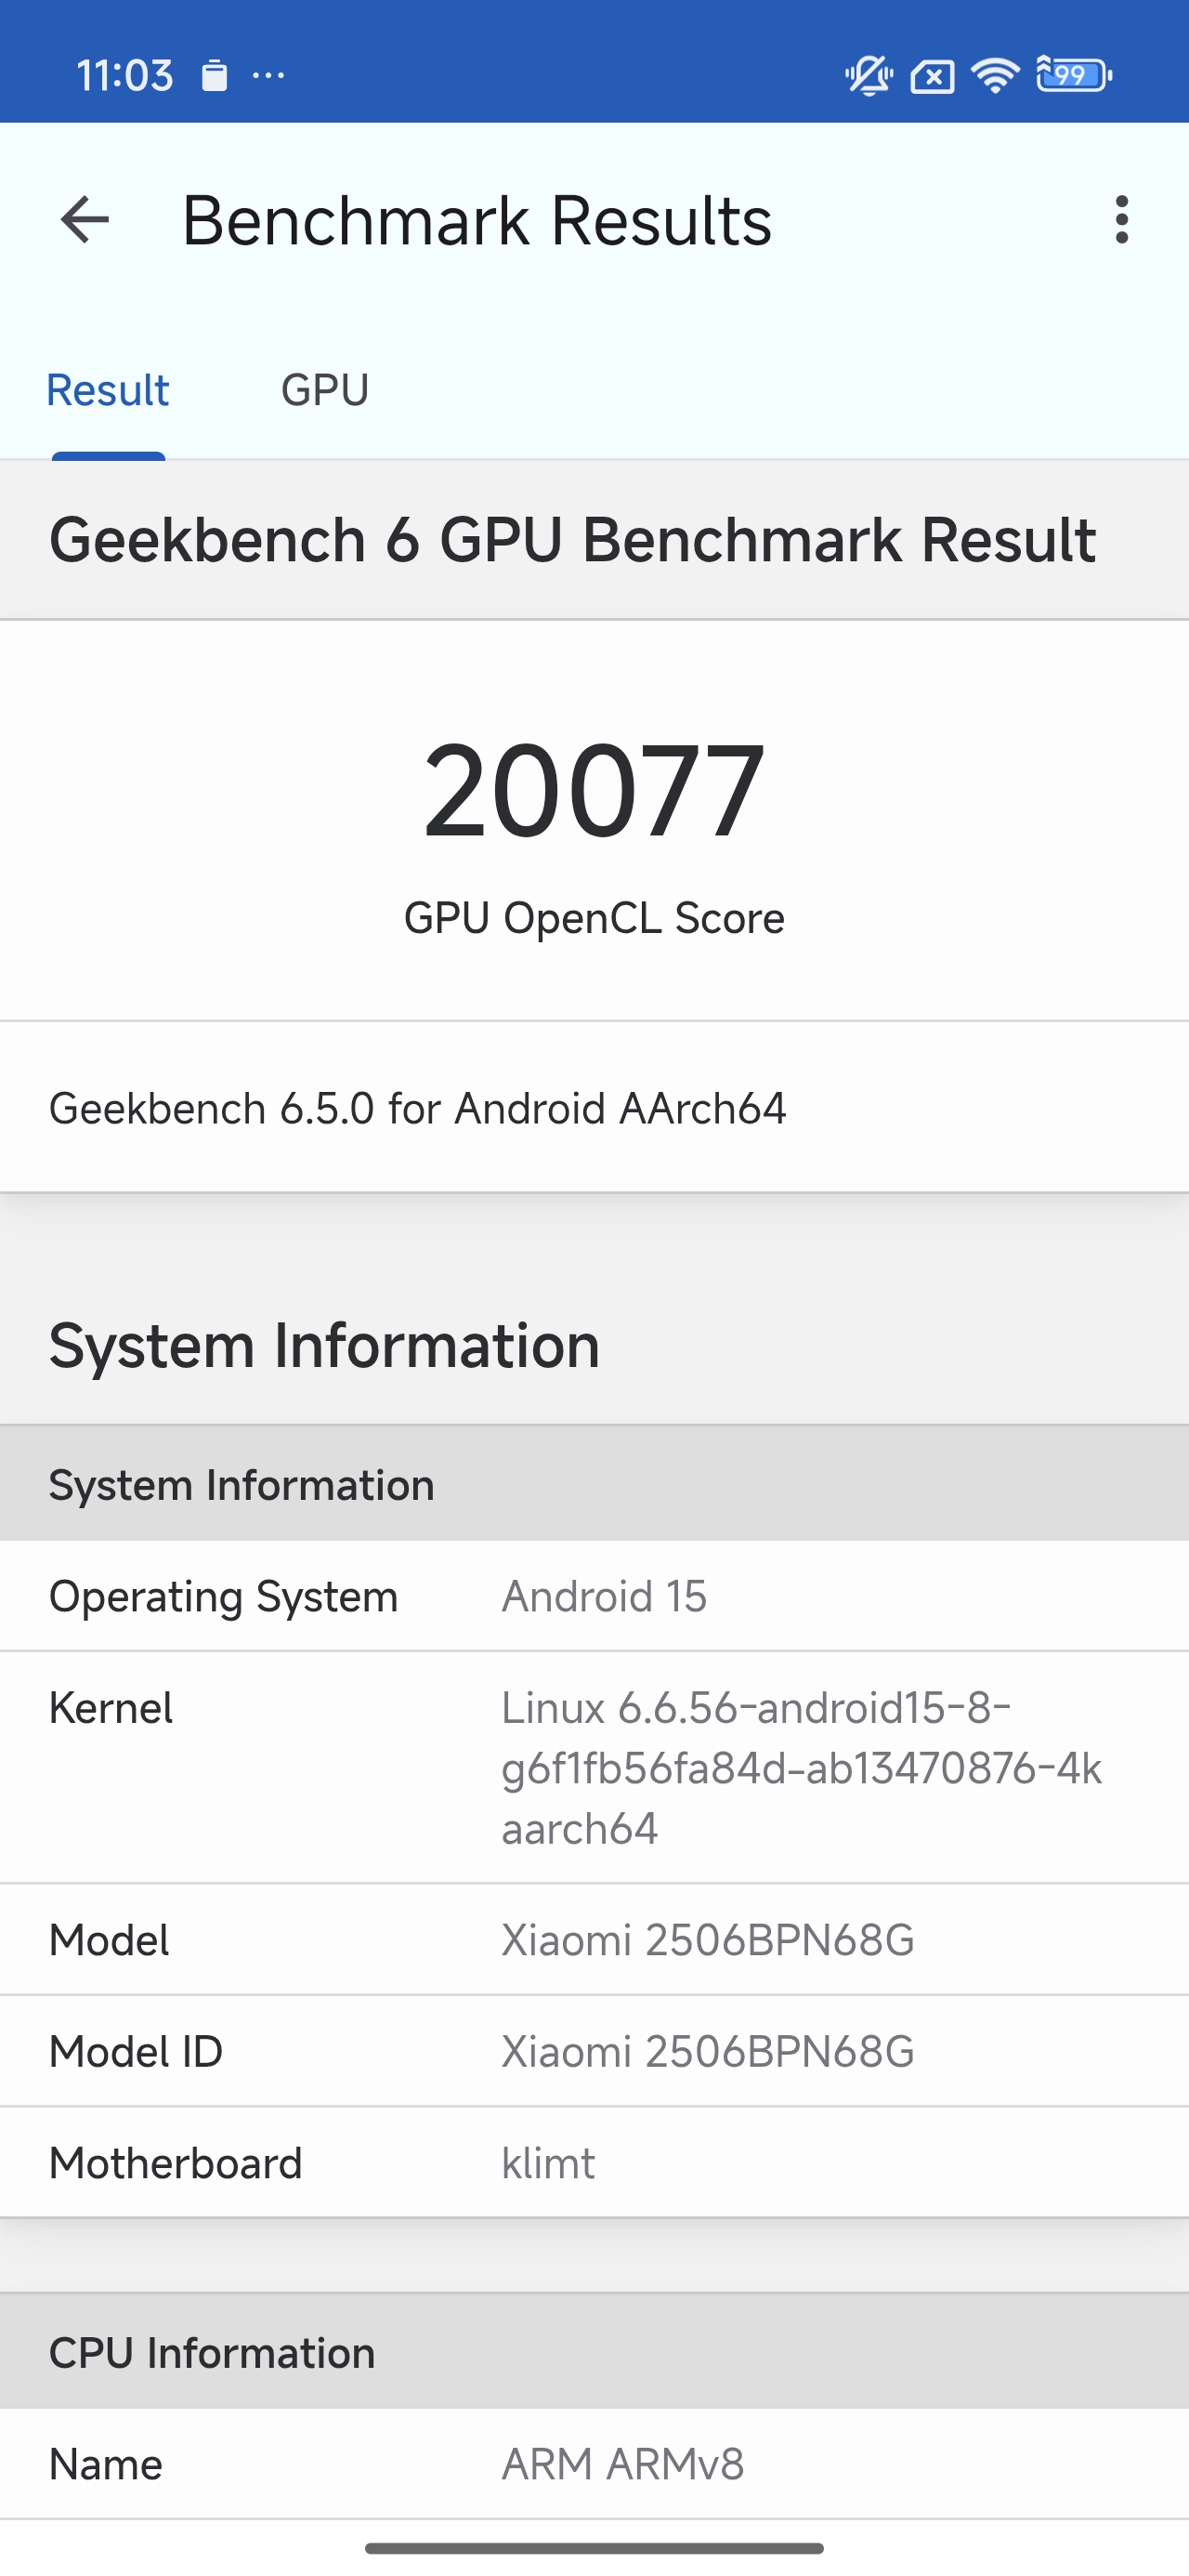This screenshot has width=1189, height=2576.
Task: Tap the storage notification icon
Action: pos(214,75)
